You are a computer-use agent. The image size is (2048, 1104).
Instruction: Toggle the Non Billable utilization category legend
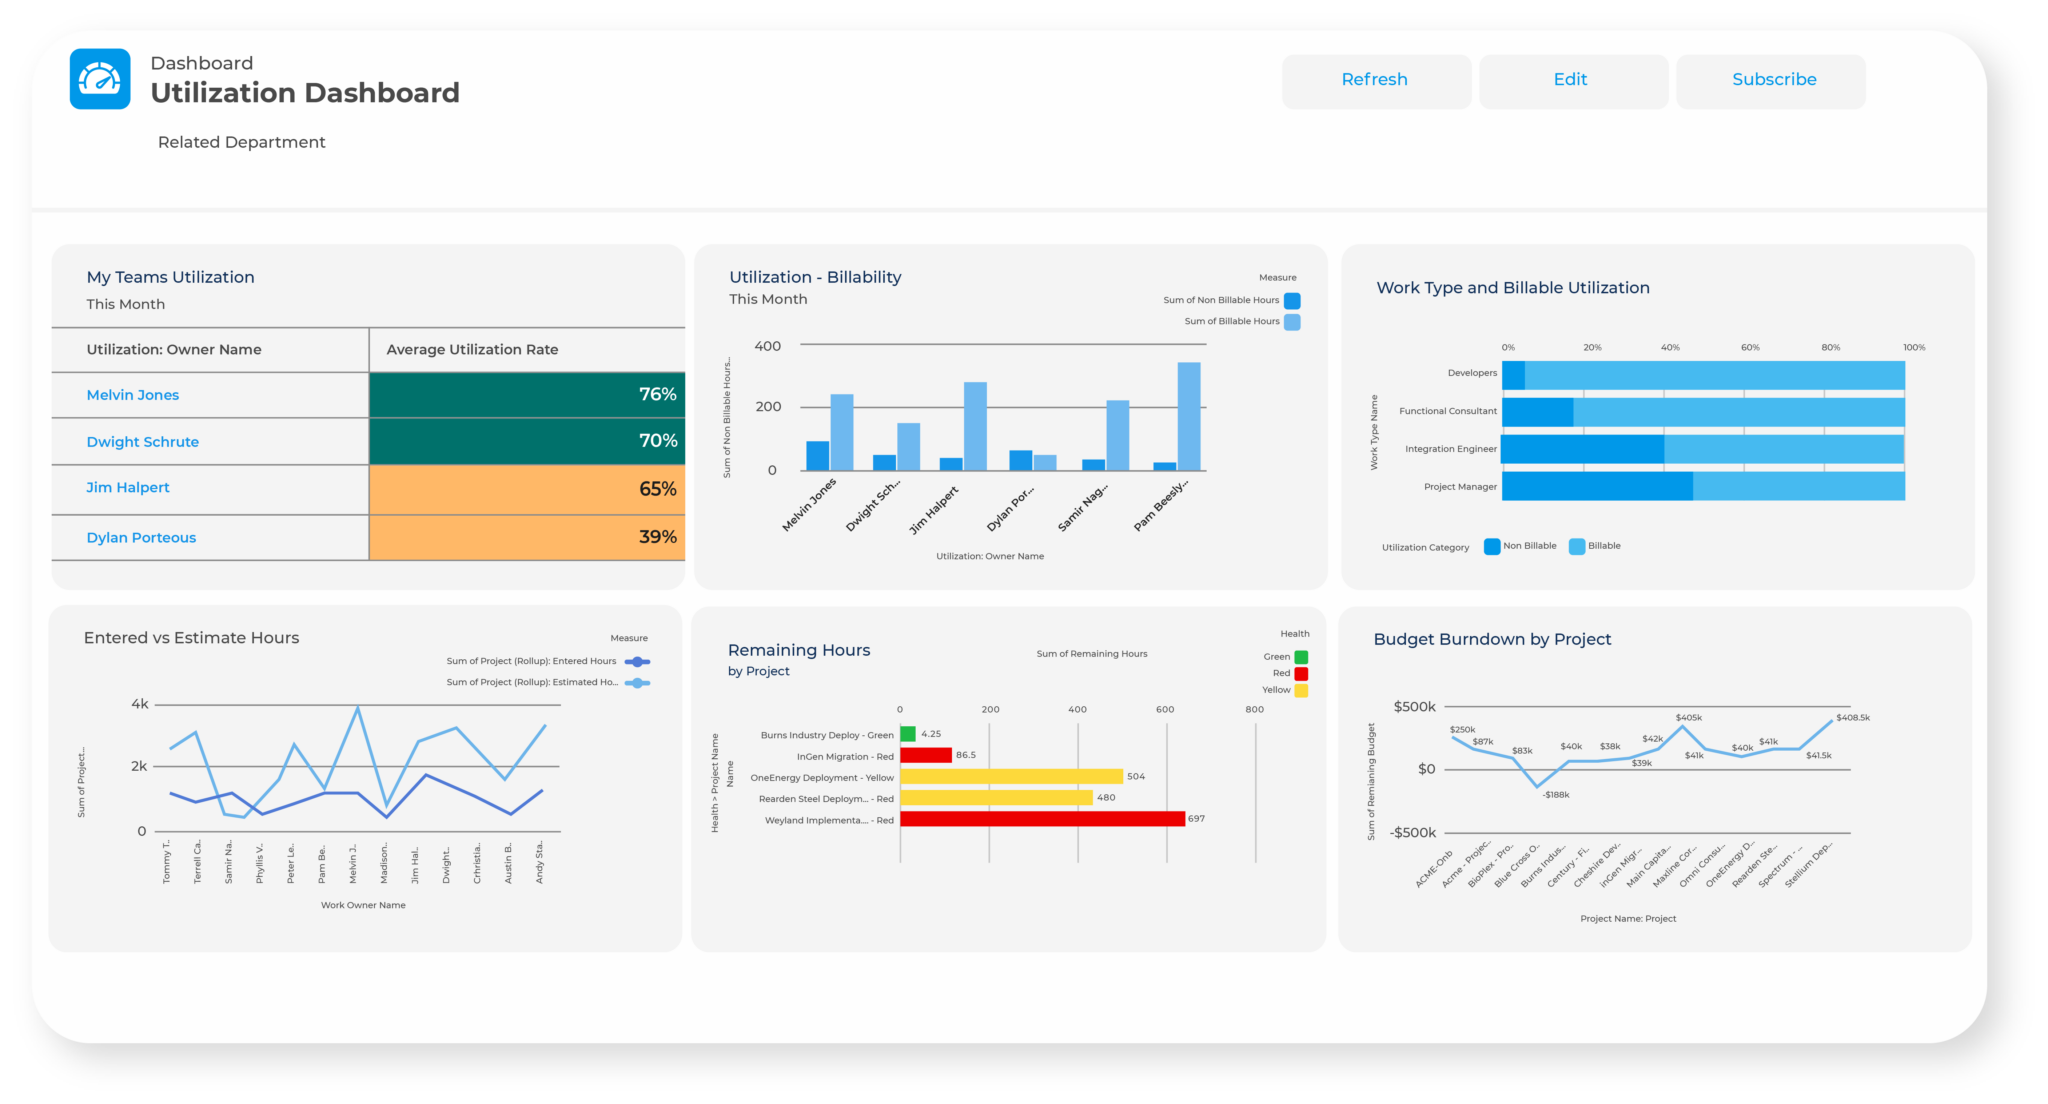pos(1492,546)
